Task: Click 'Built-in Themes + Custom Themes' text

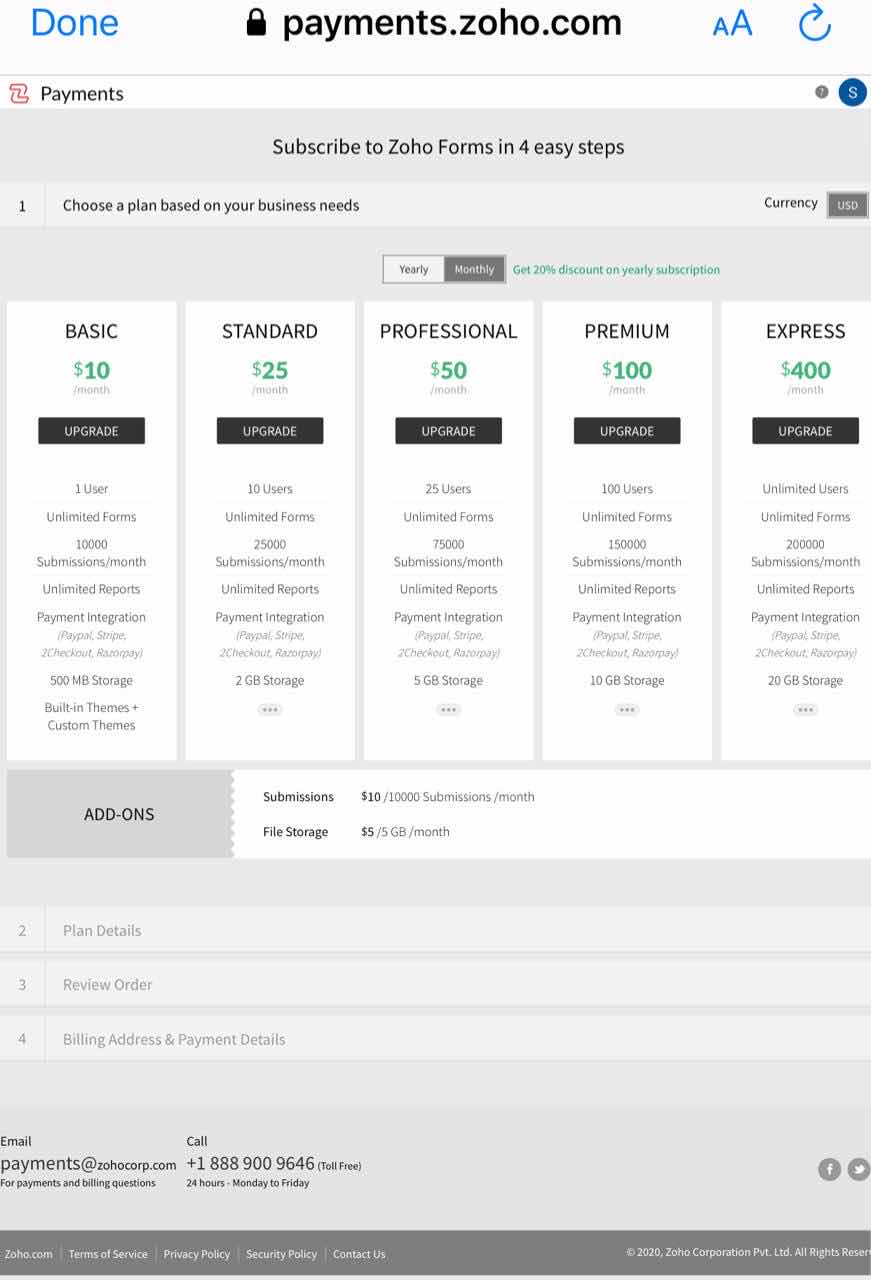Action: [x=92, y=716]
